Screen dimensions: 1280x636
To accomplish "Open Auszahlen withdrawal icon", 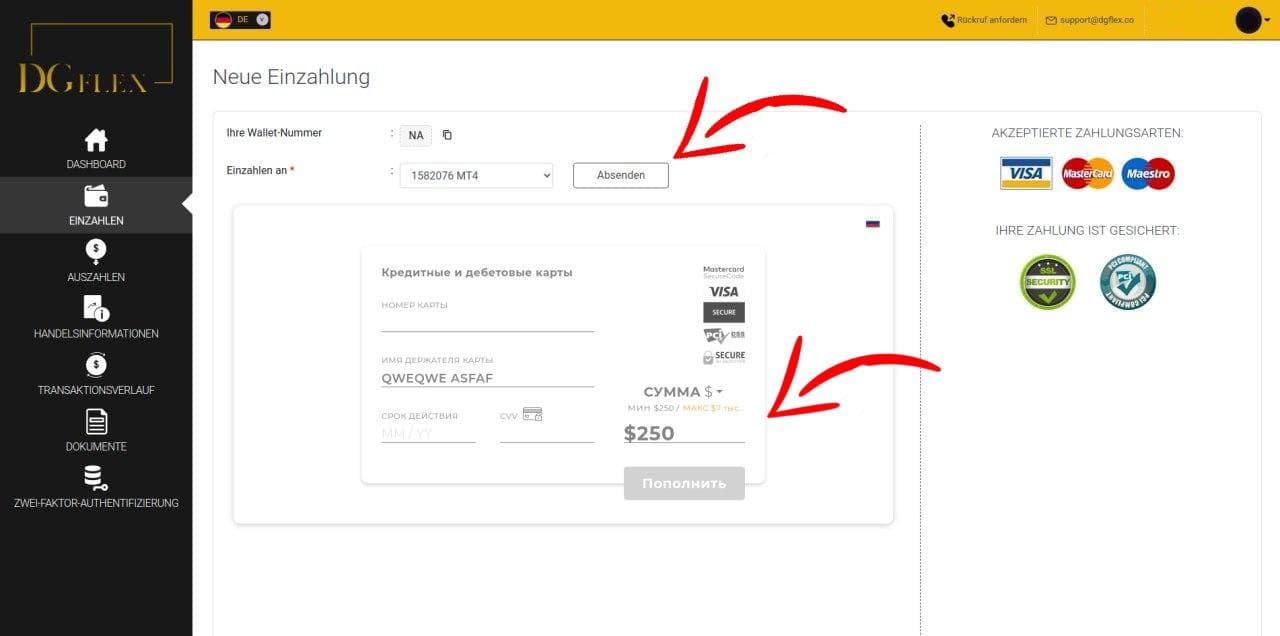I will pos(96,252).
